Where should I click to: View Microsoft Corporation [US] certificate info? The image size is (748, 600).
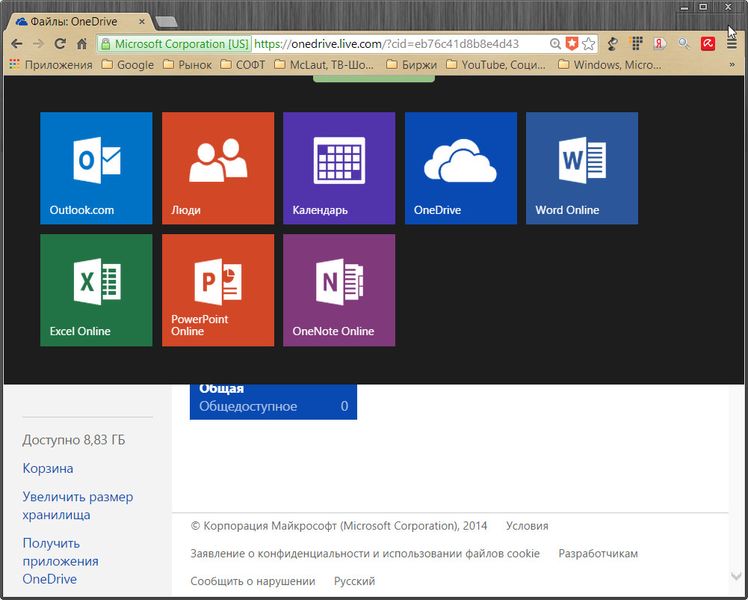click(175, 44)
